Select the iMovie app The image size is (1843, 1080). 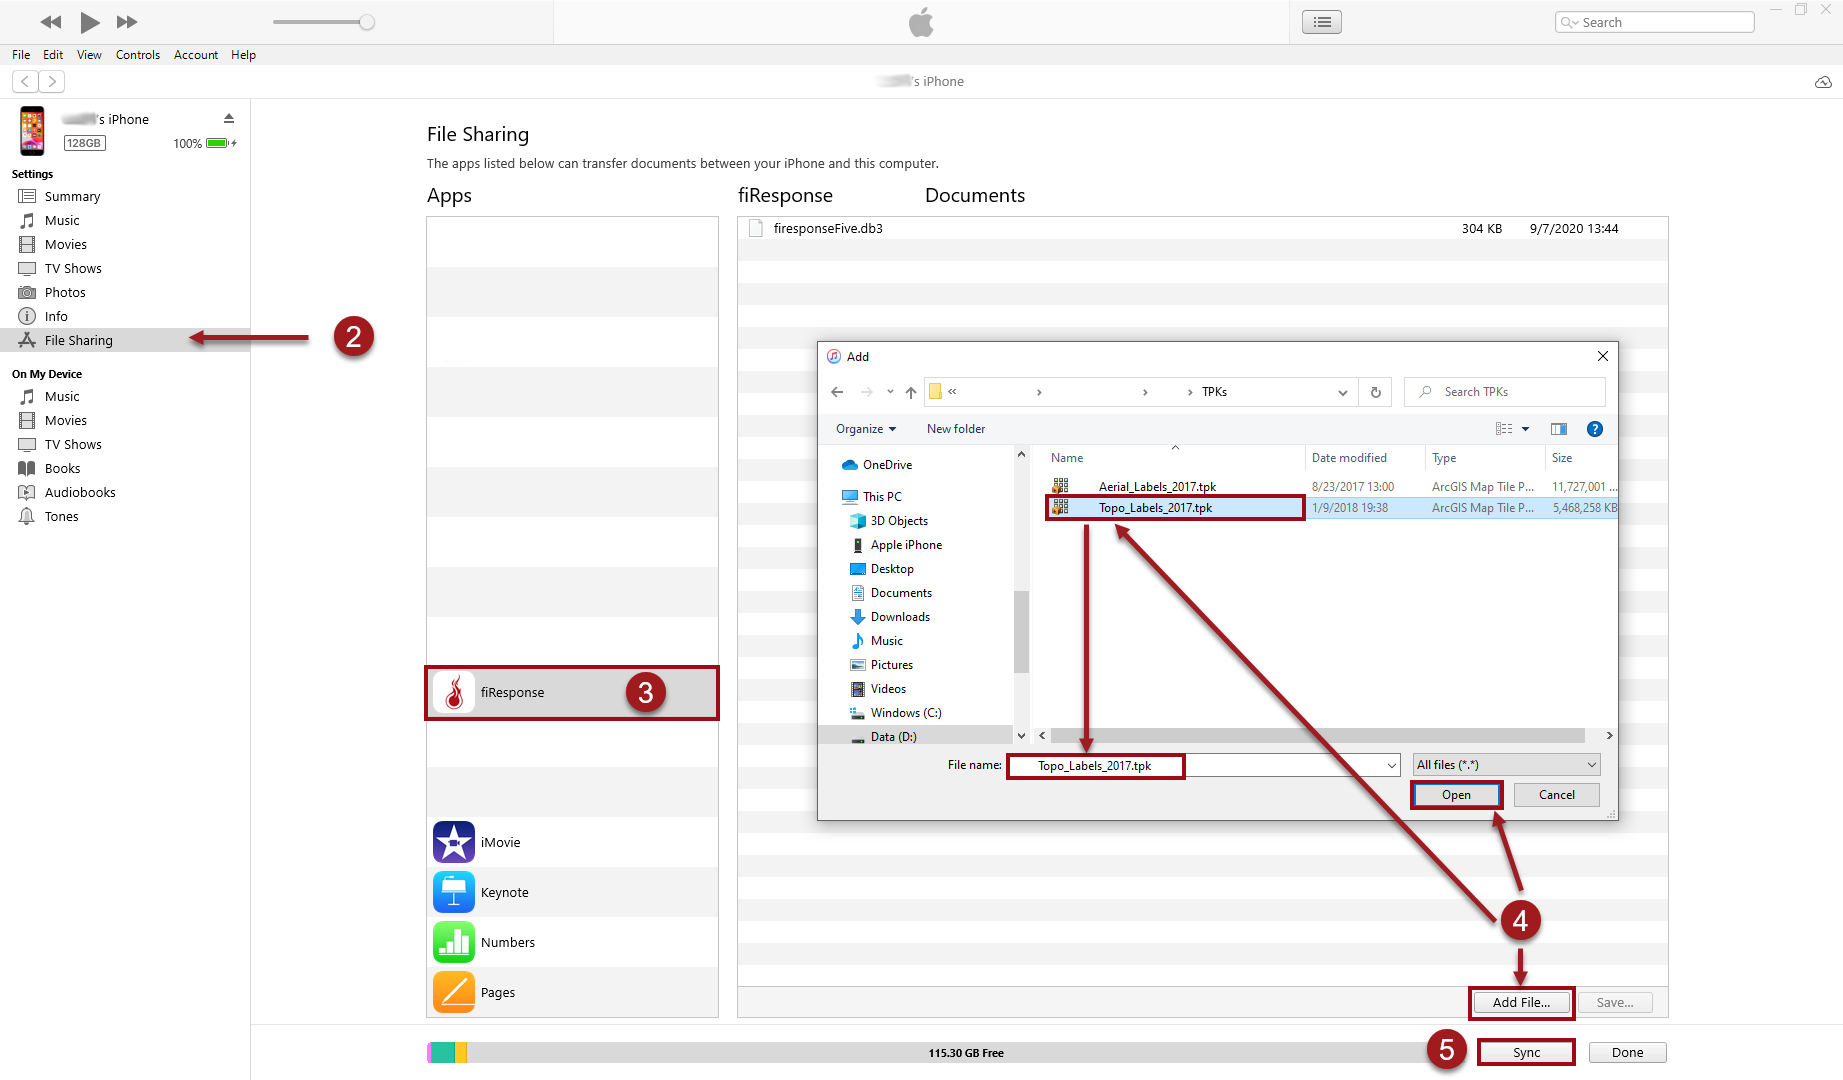point(572,842)
